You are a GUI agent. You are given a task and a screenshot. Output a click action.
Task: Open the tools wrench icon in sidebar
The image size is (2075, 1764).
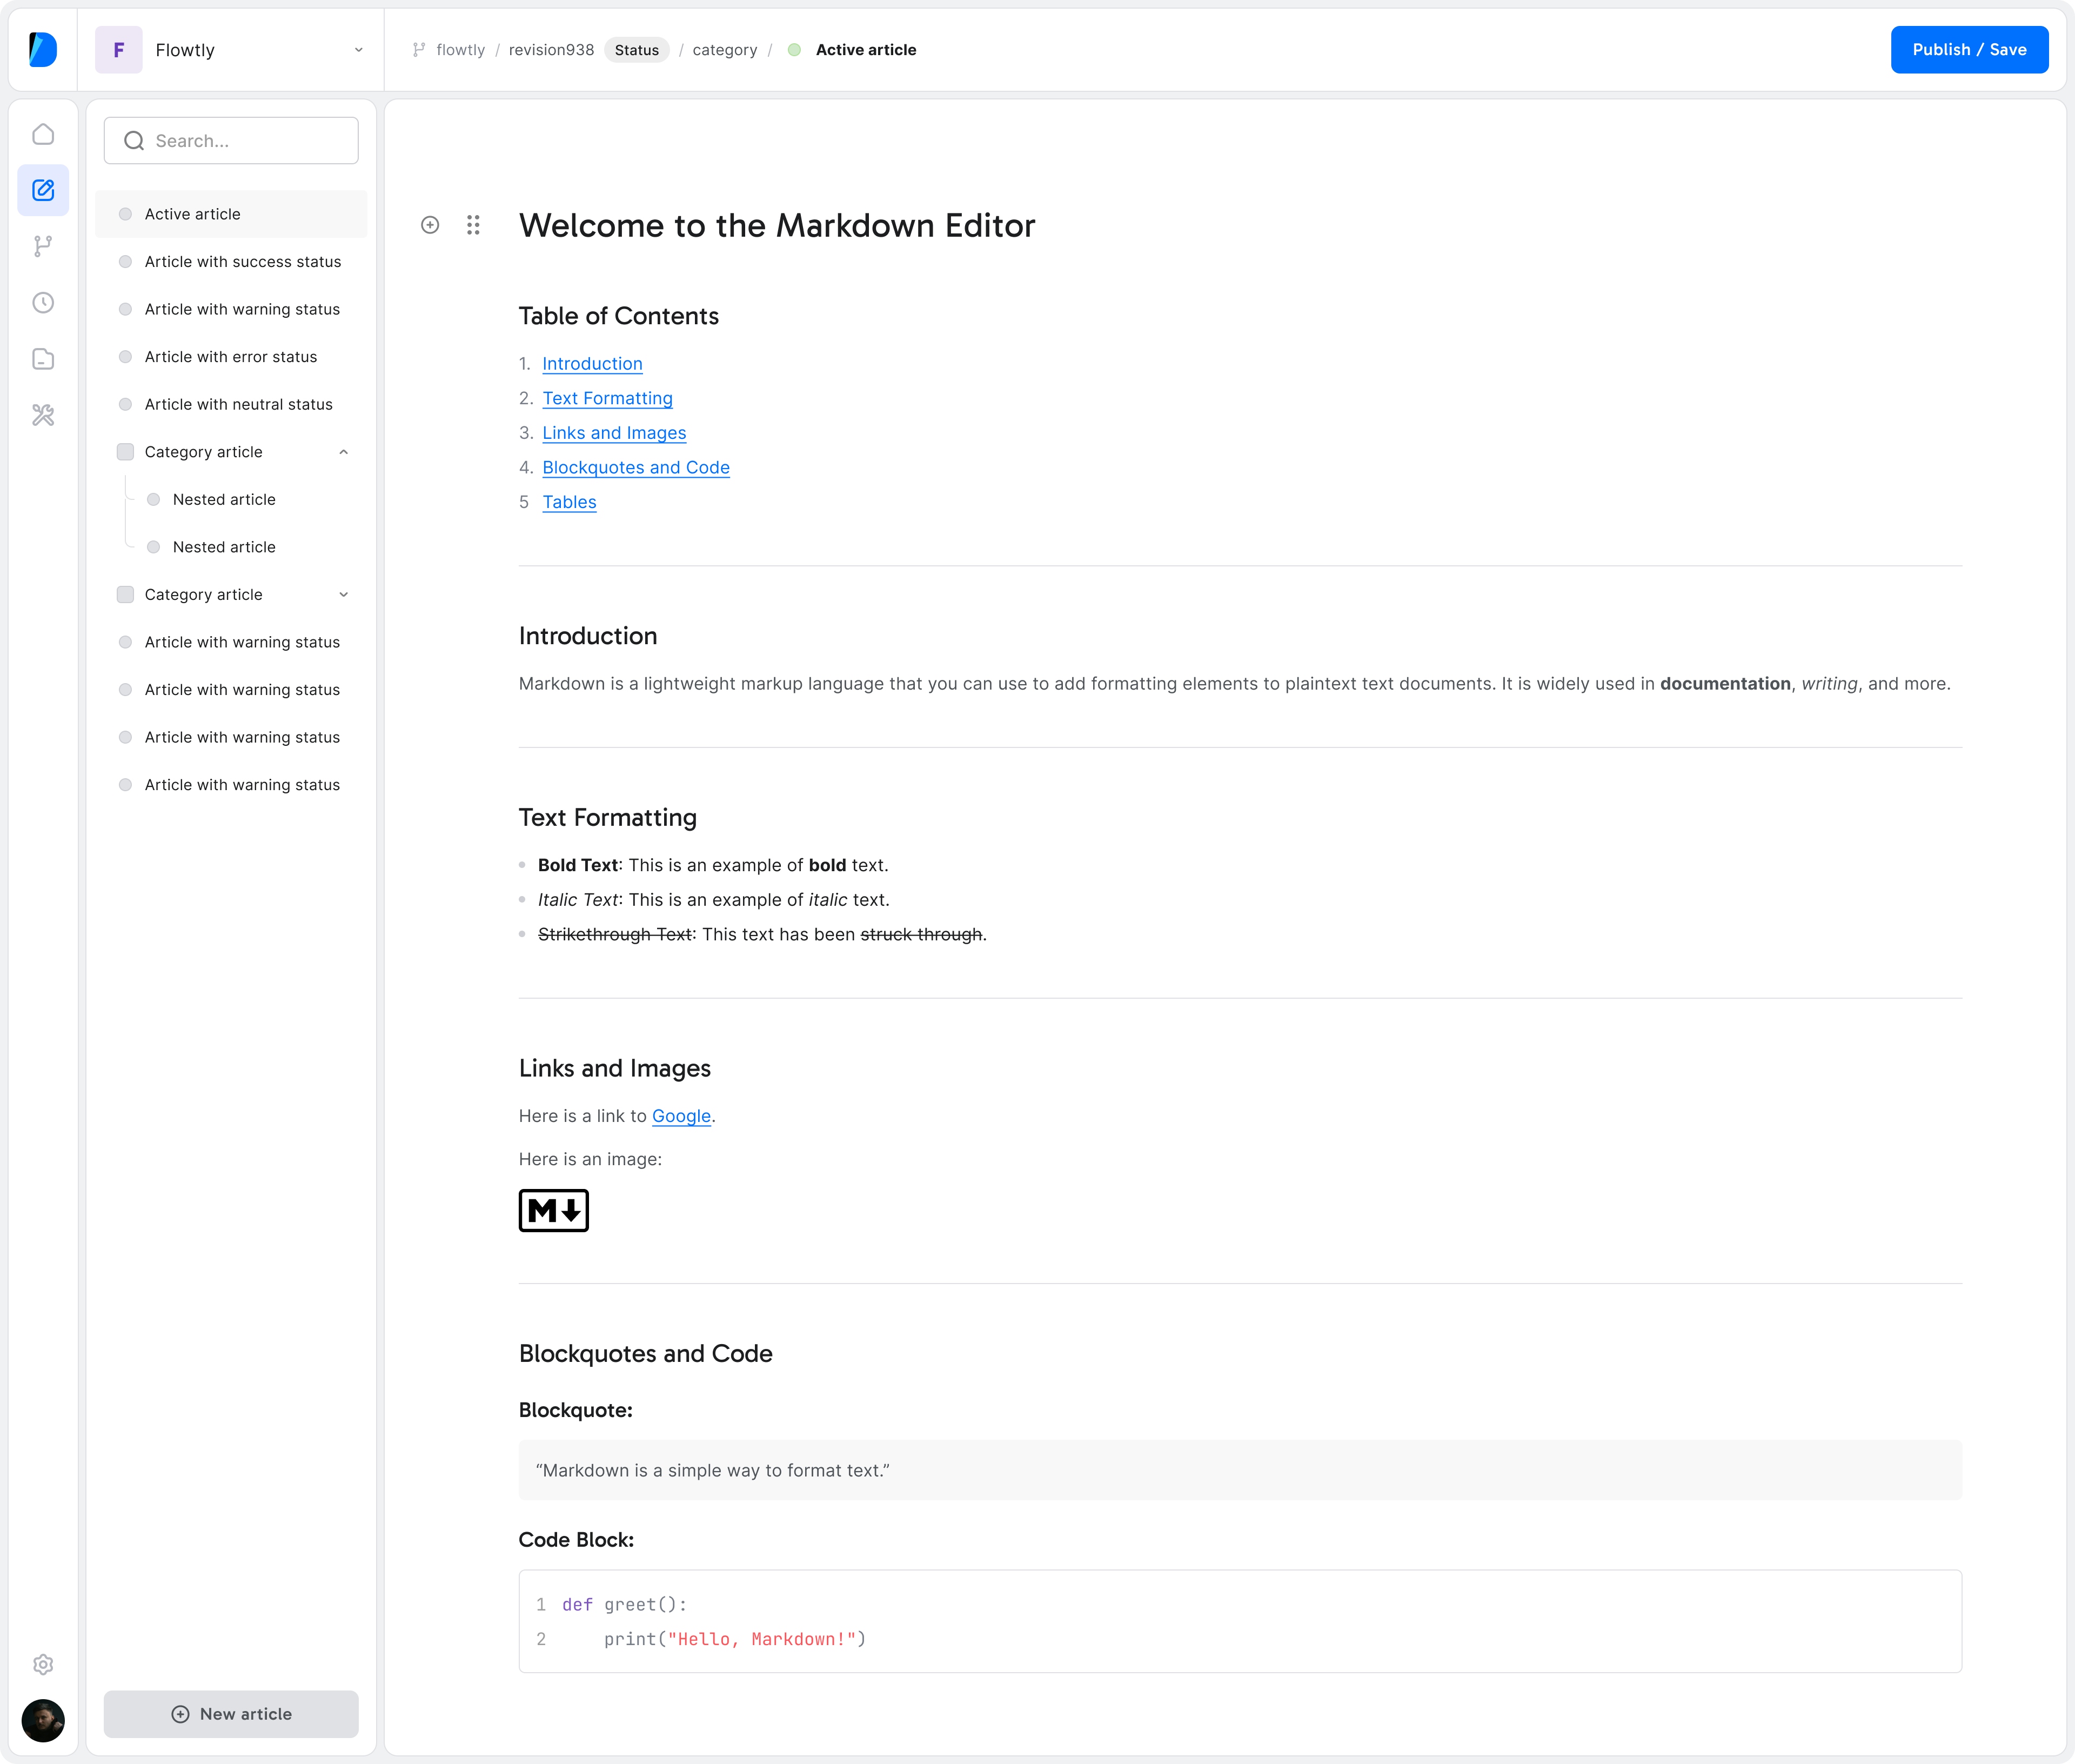43,415
